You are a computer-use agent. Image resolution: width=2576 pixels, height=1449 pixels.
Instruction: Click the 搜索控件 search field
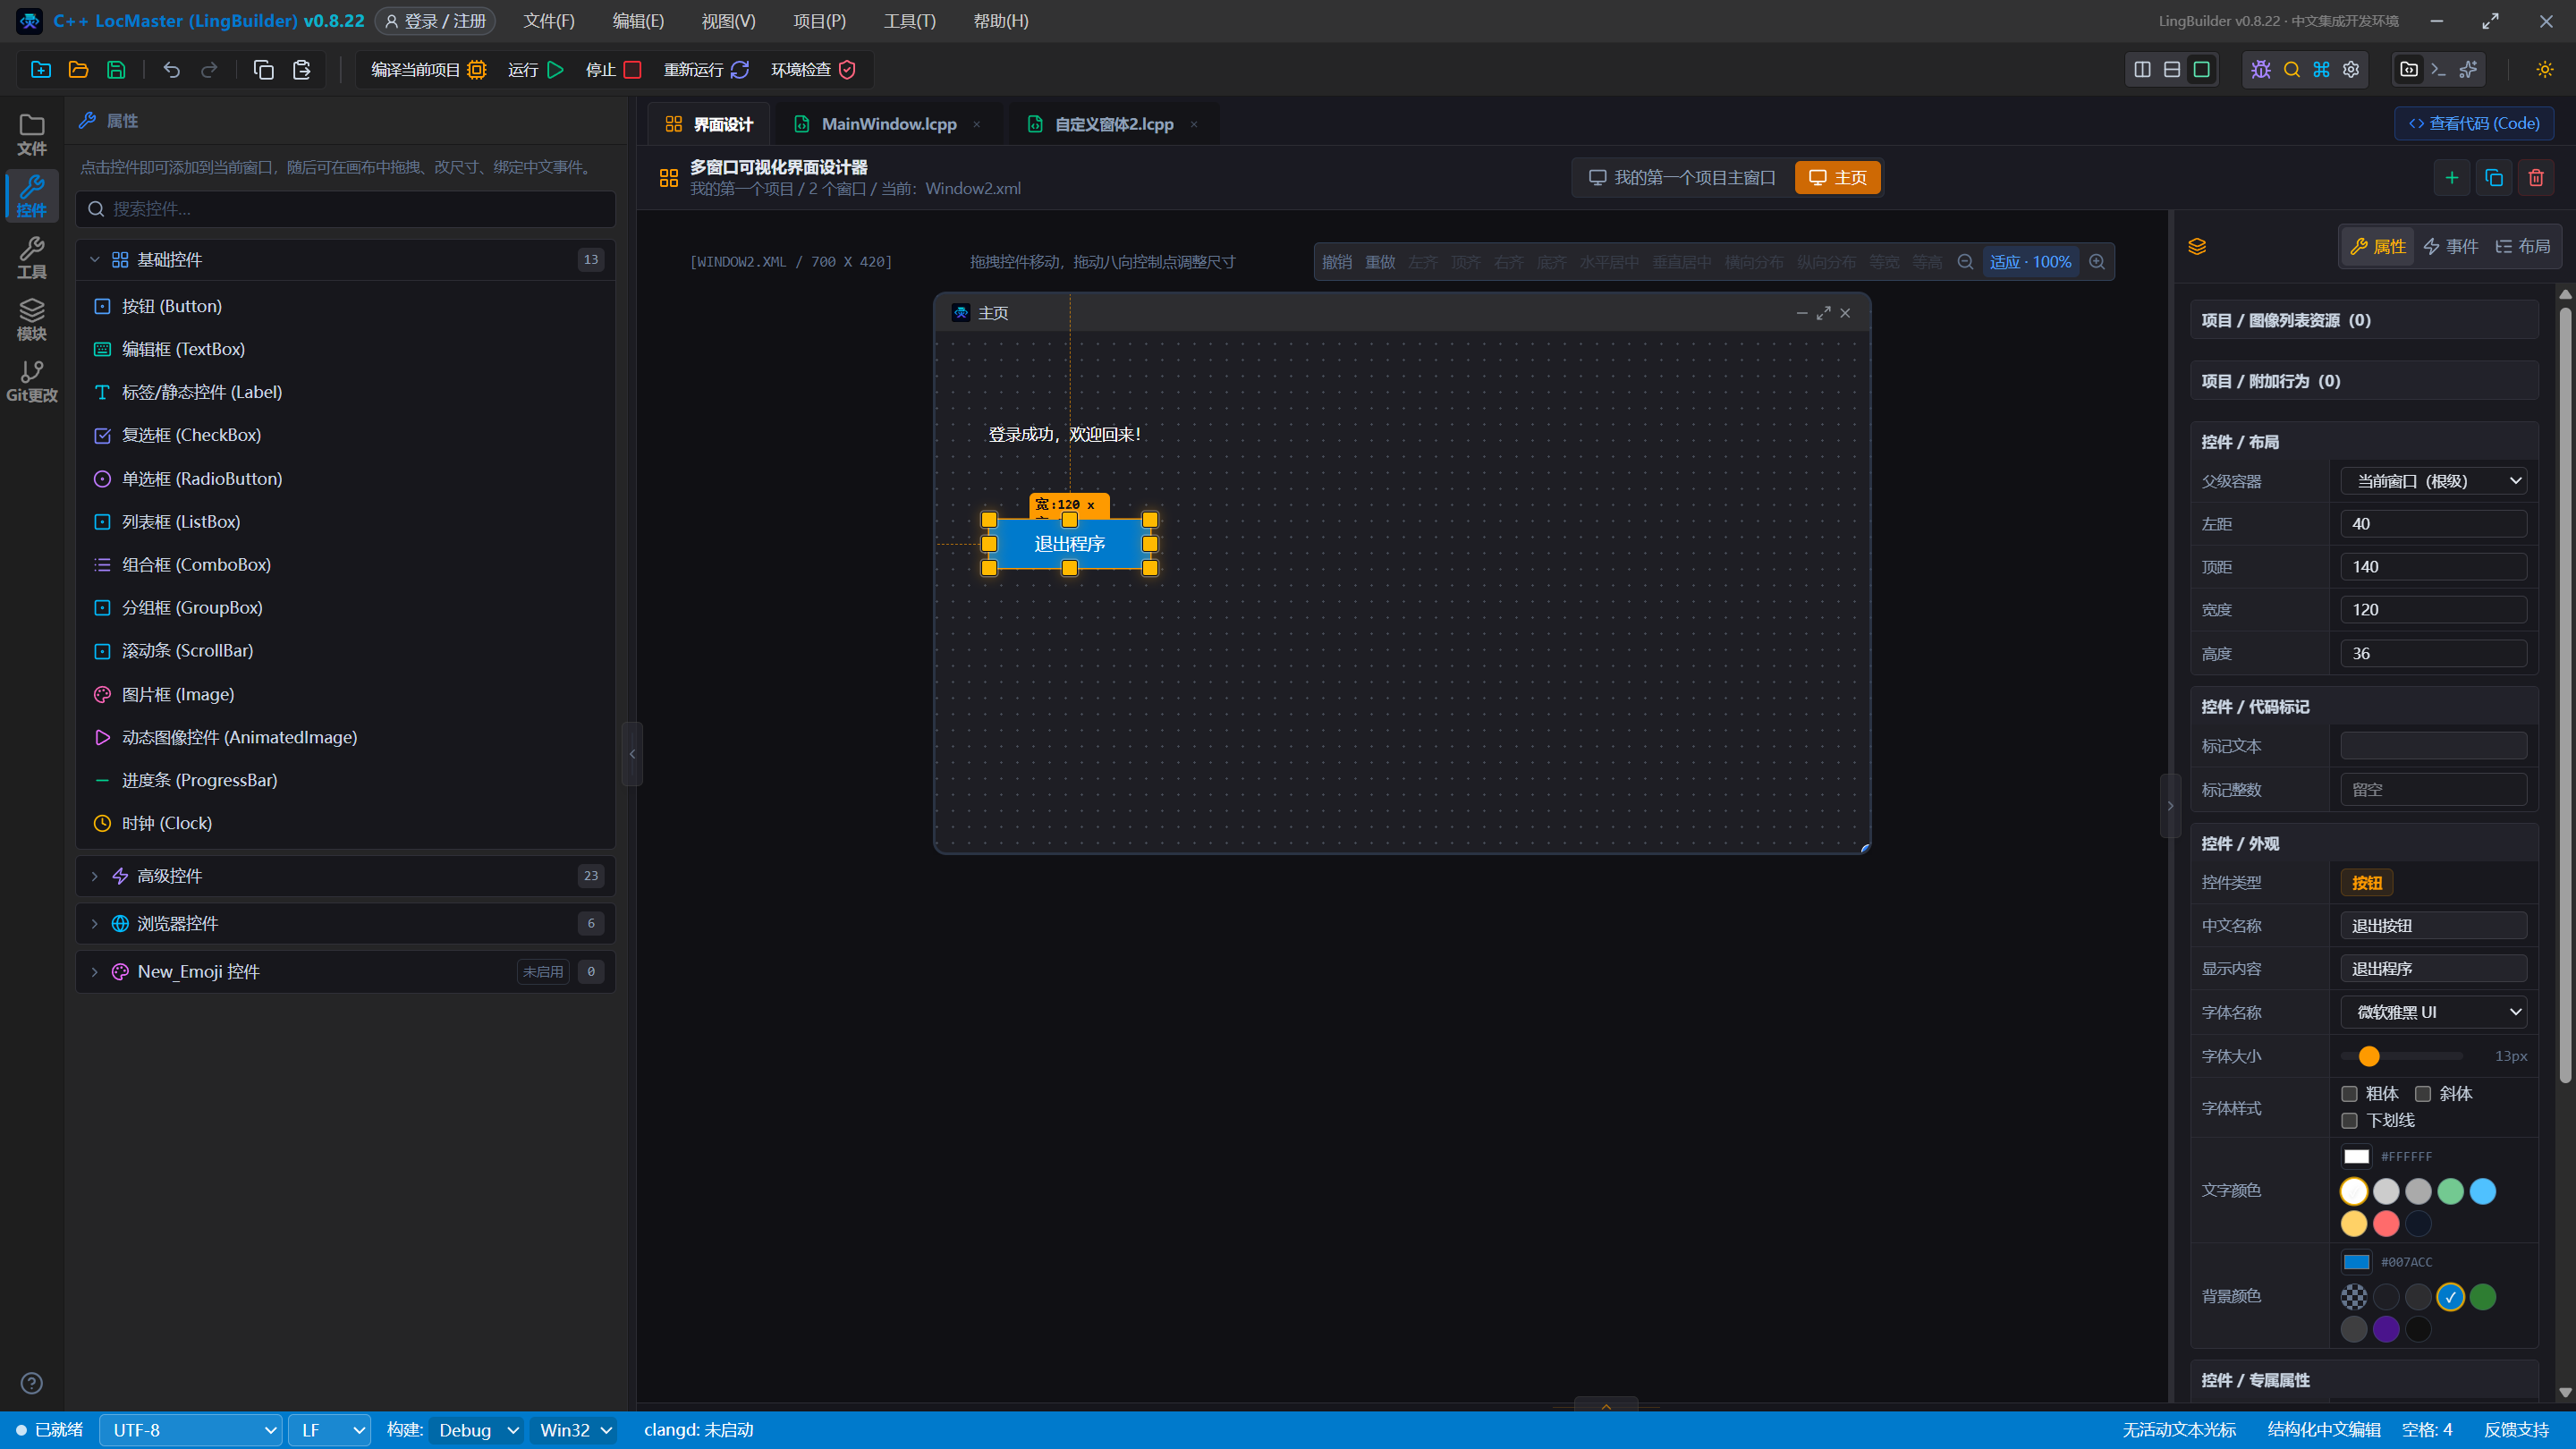346,209
